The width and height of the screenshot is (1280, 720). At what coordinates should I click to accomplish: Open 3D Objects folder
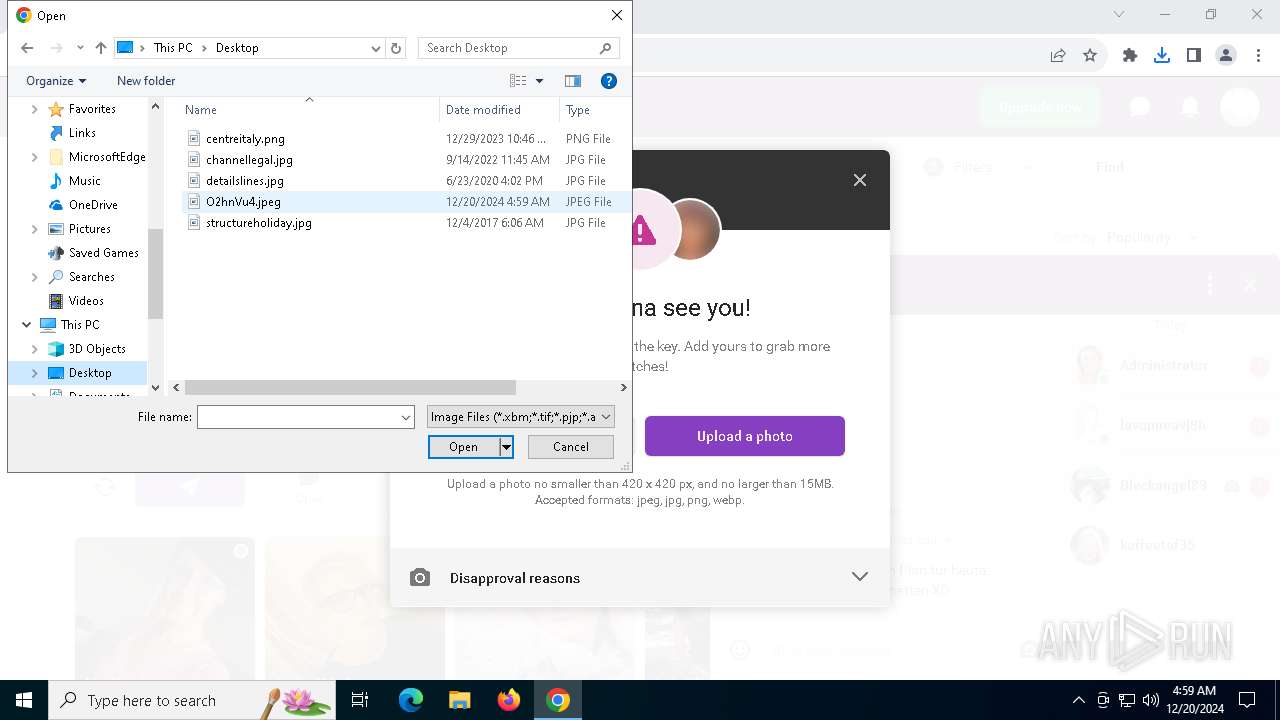pos(97,349)
